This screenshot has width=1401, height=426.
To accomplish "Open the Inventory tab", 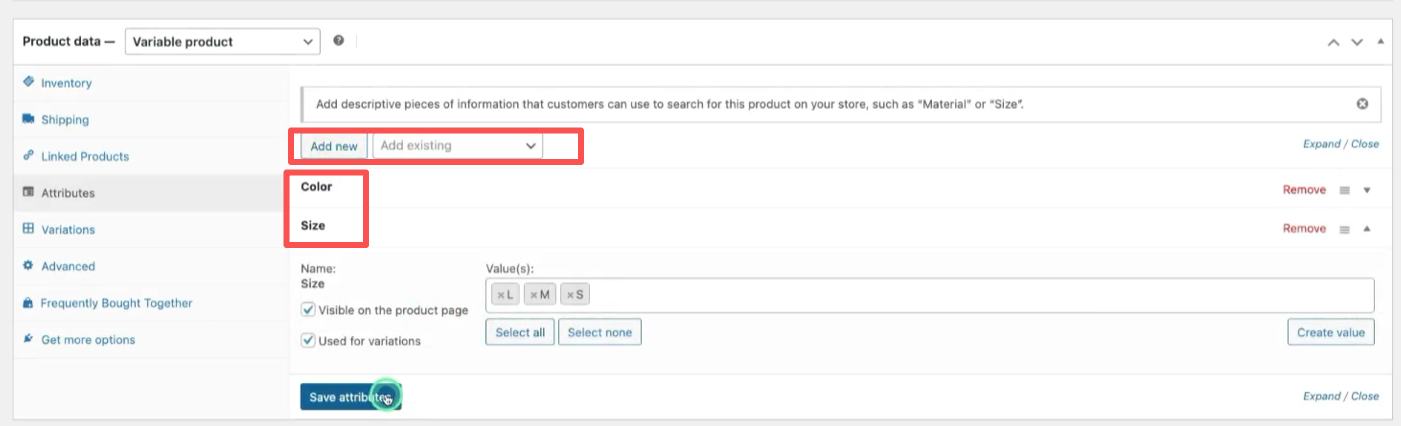I will click(66, 83).
